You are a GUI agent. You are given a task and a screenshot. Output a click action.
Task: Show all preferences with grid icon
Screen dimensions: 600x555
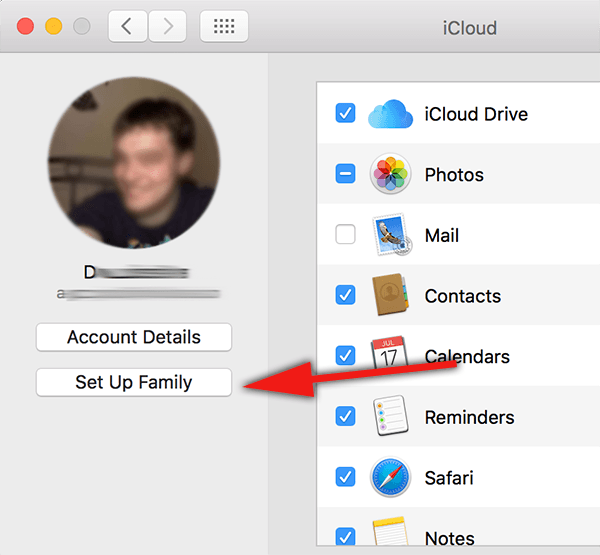point(224,26)
